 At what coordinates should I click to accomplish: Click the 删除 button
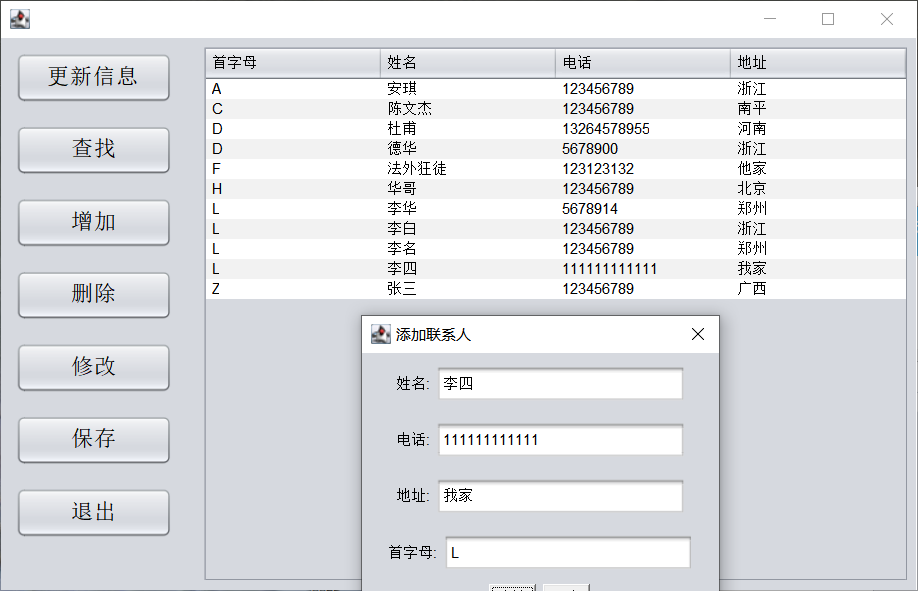93,294
